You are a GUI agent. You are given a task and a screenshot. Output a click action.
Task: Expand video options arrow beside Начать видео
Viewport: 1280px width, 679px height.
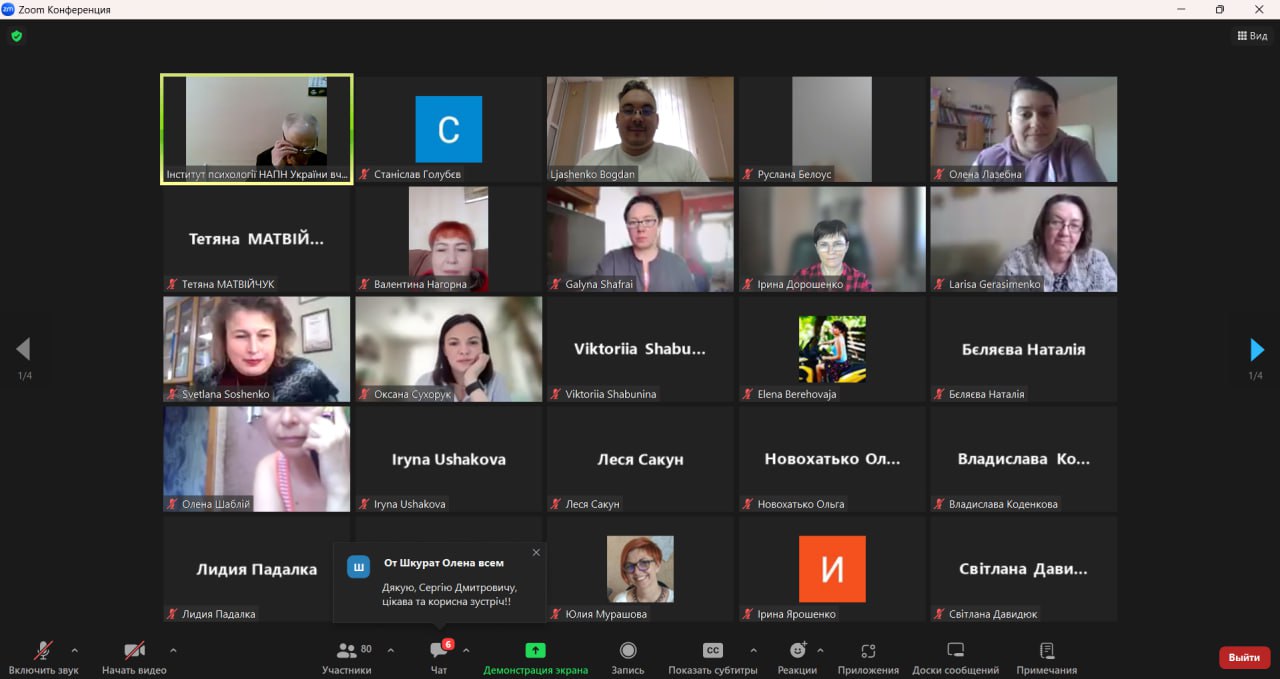click(x=173, y=650)
